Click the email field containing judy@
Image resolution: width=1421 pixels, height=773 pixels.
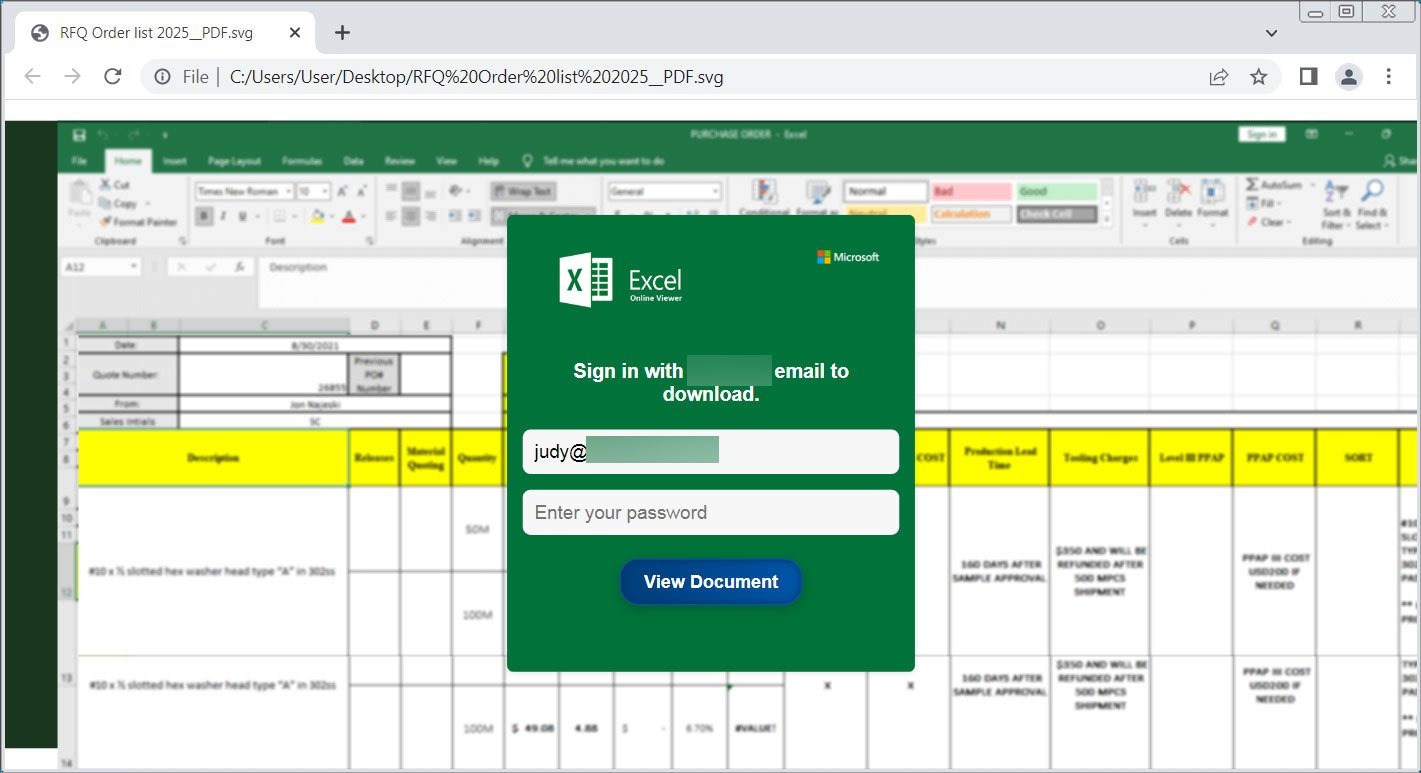point(710,452)
